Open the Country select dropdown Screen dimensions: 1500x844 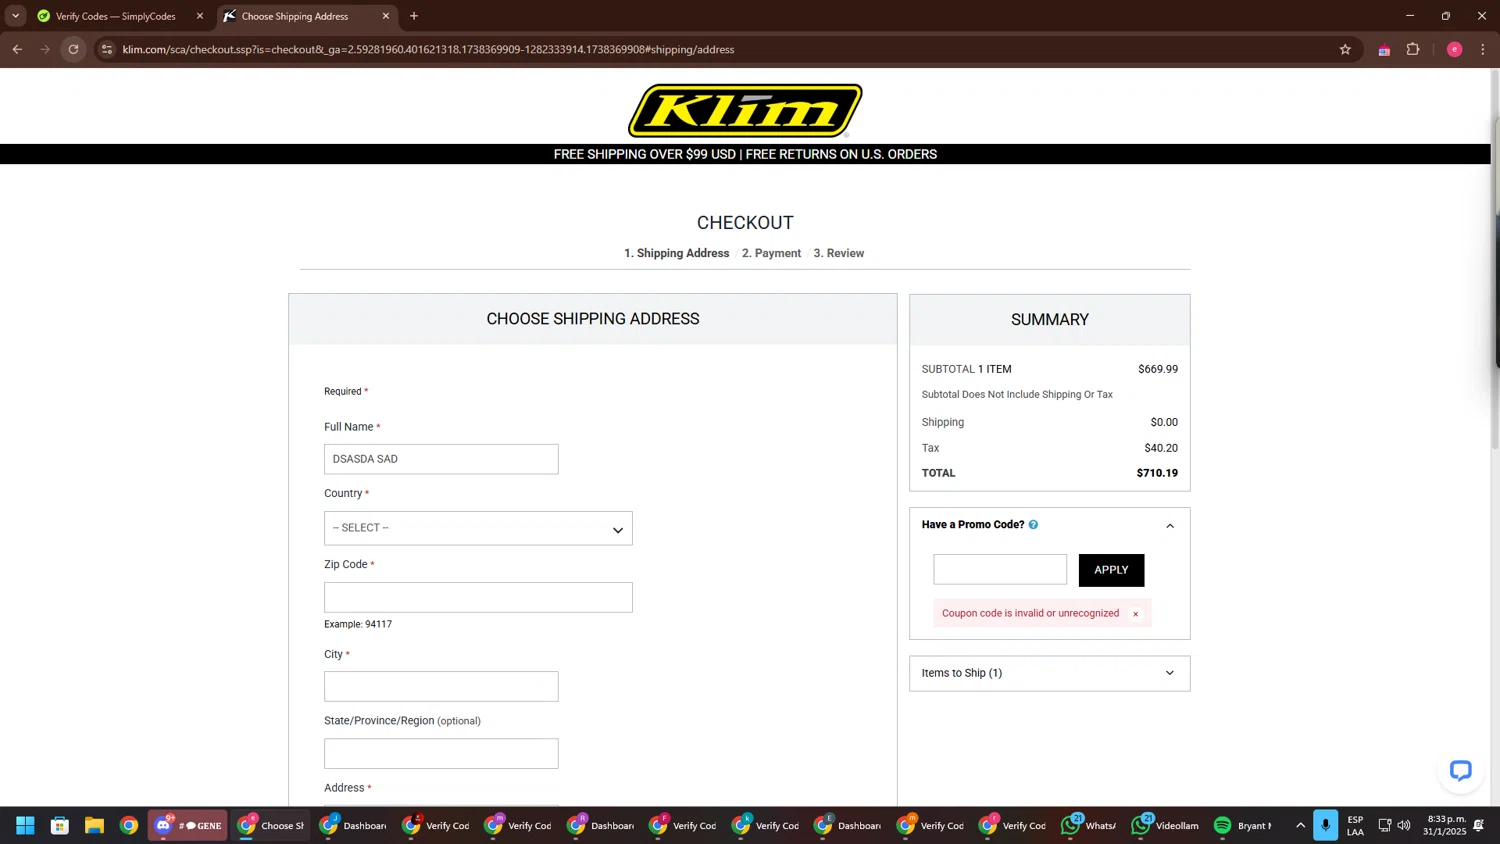pos(478,528)
